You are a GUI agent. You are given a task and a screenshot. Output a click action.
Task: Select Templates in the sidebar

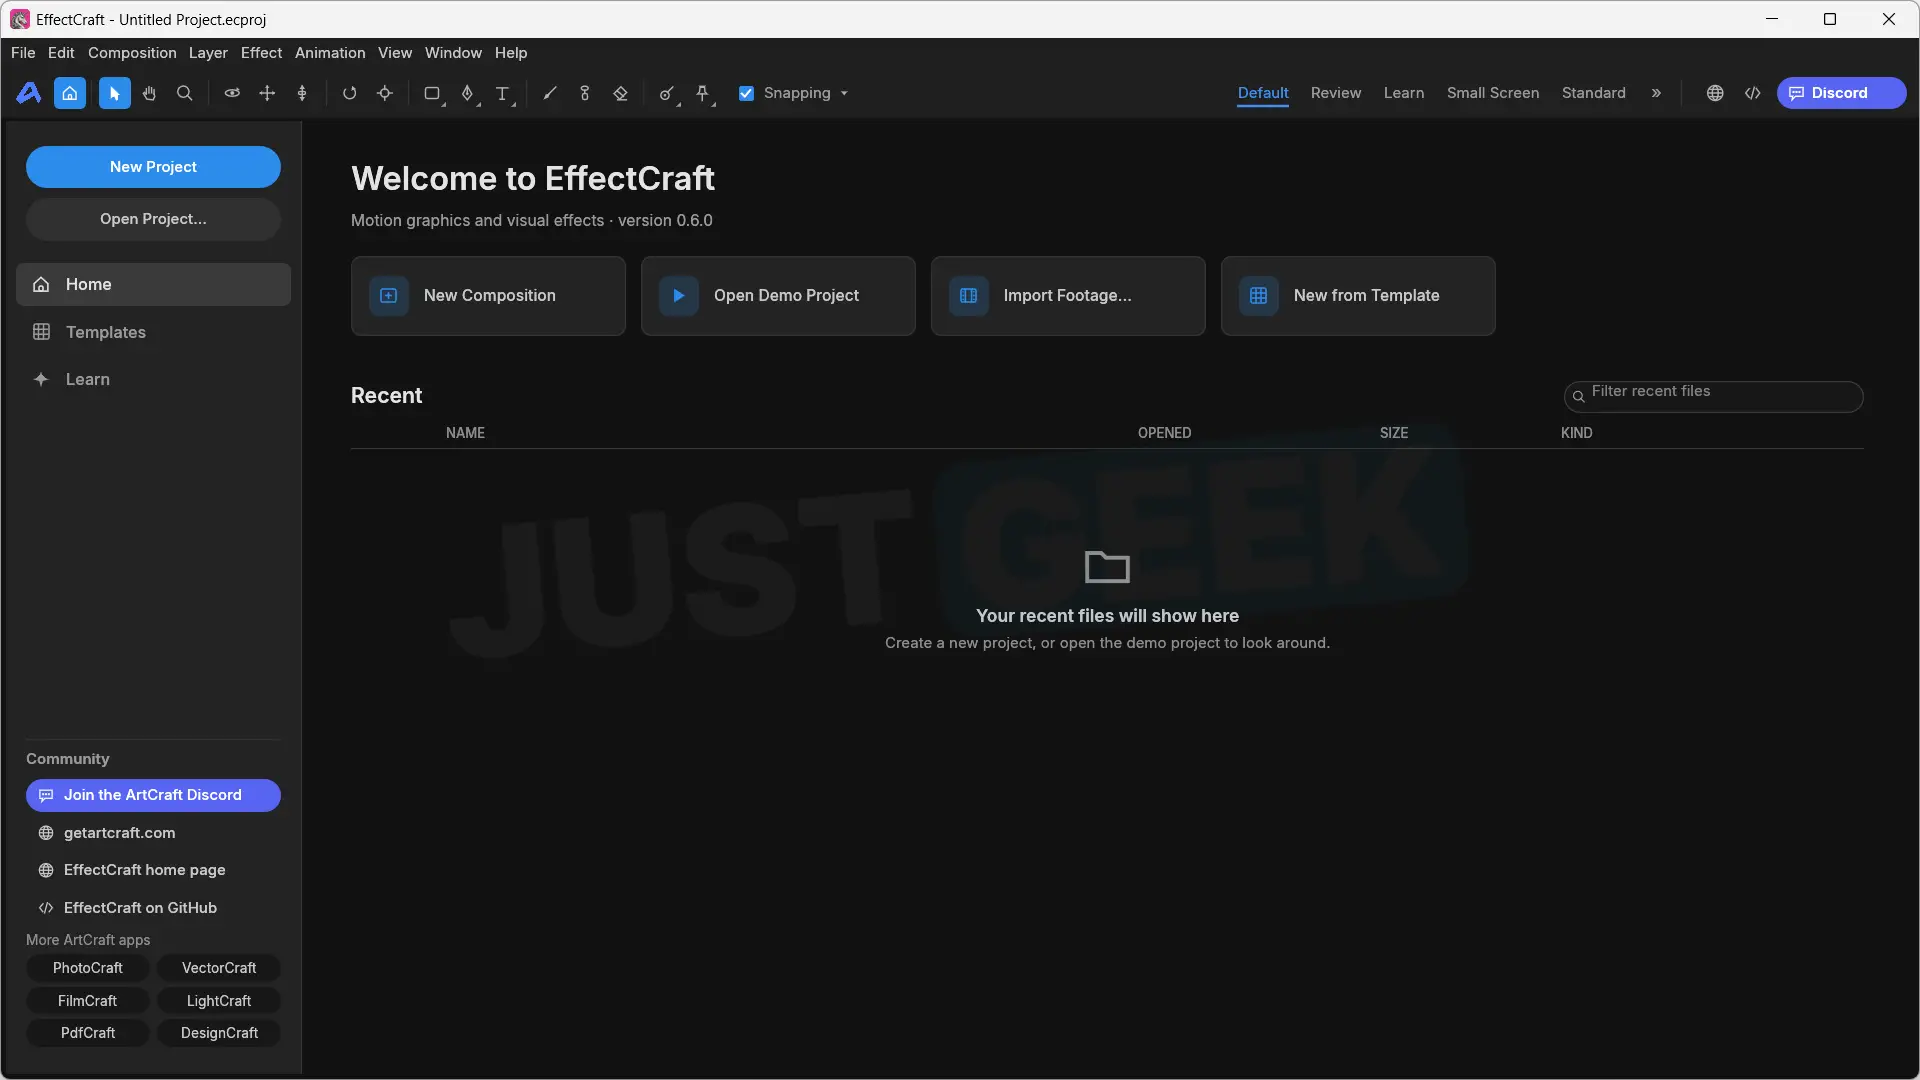pos(153,332)
